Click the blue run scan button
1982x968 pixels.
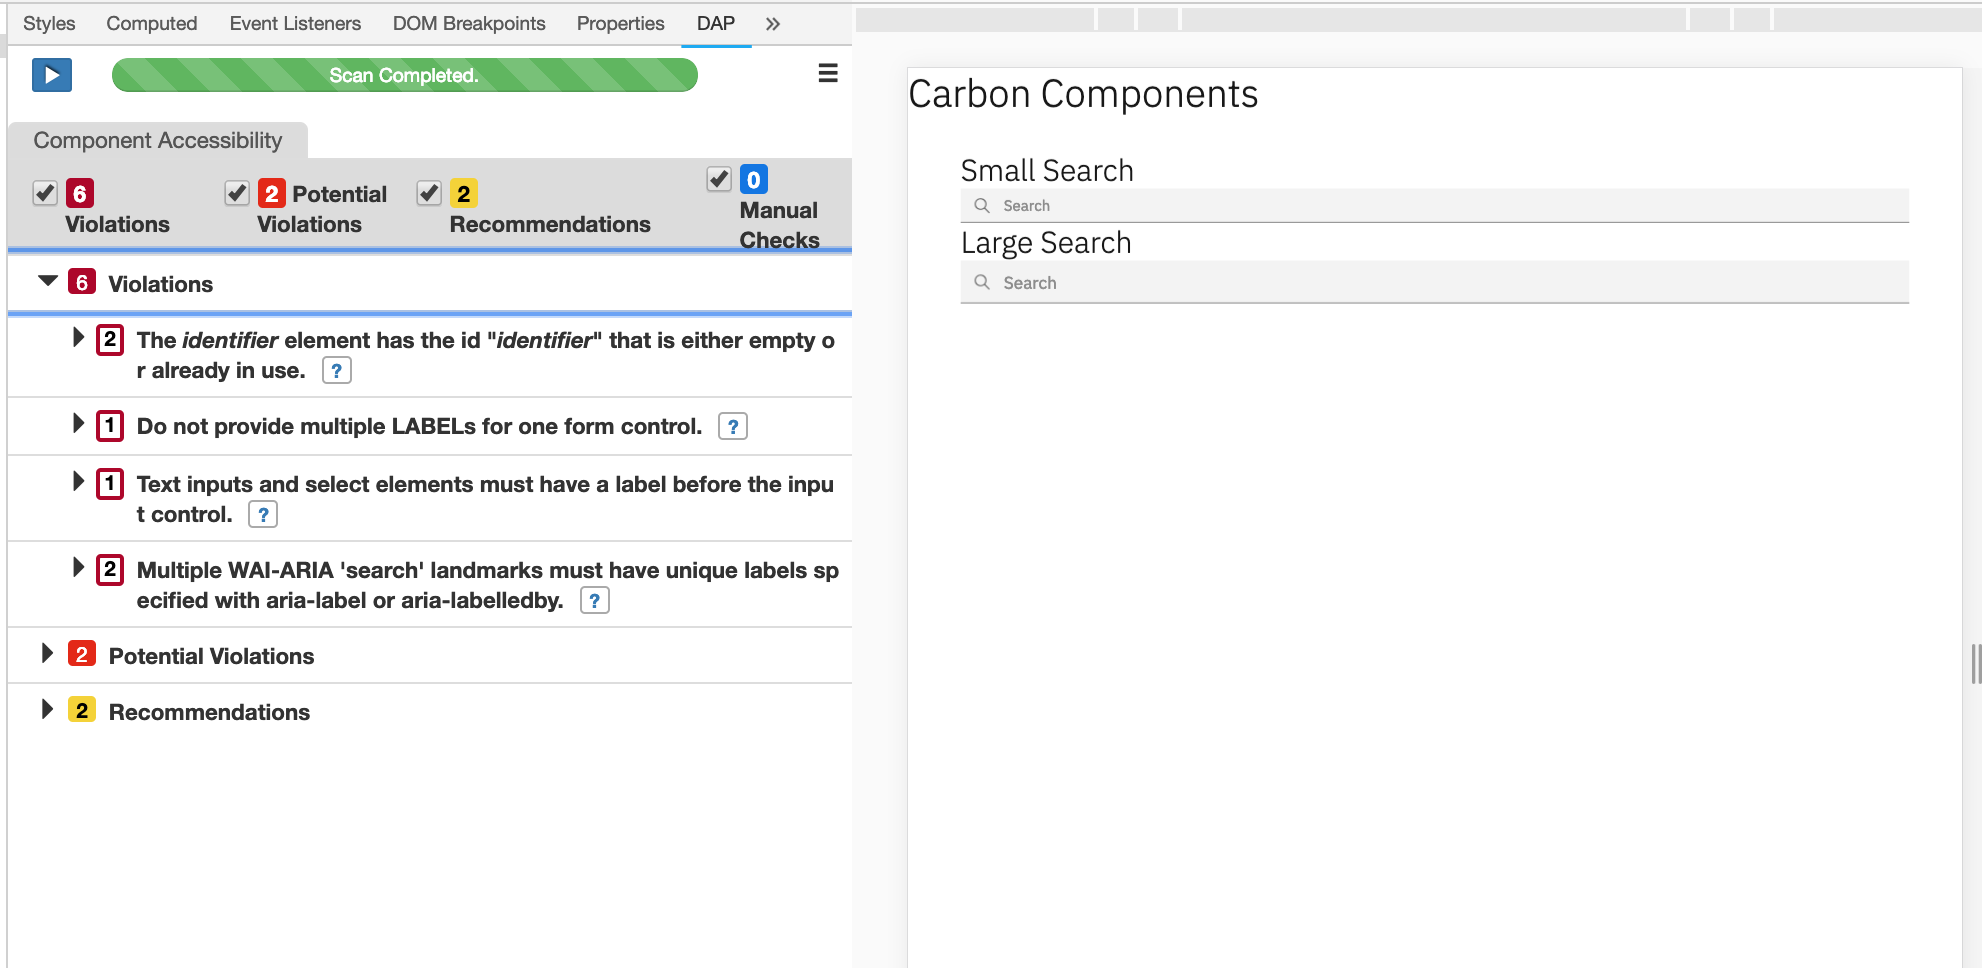[51, 75]
